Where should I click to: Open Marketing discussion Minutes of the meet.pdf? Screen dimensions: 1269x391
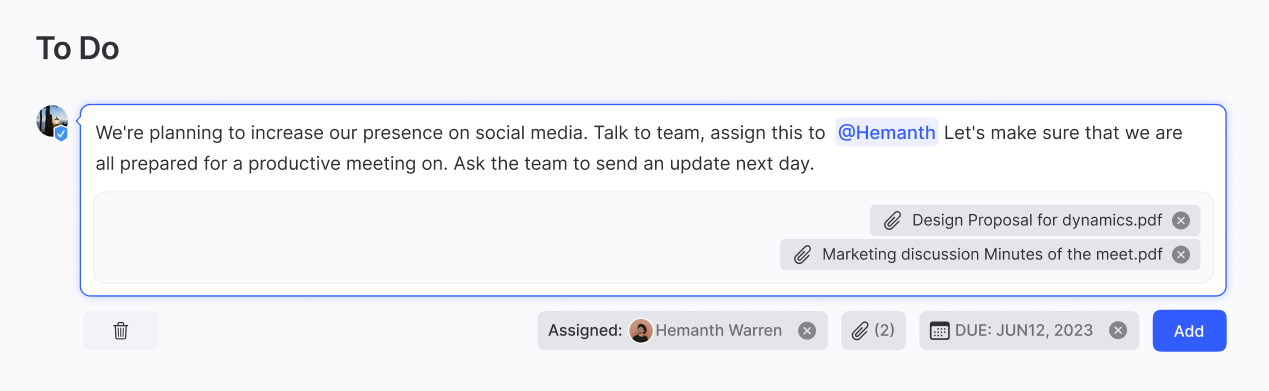tap(992, 254)
